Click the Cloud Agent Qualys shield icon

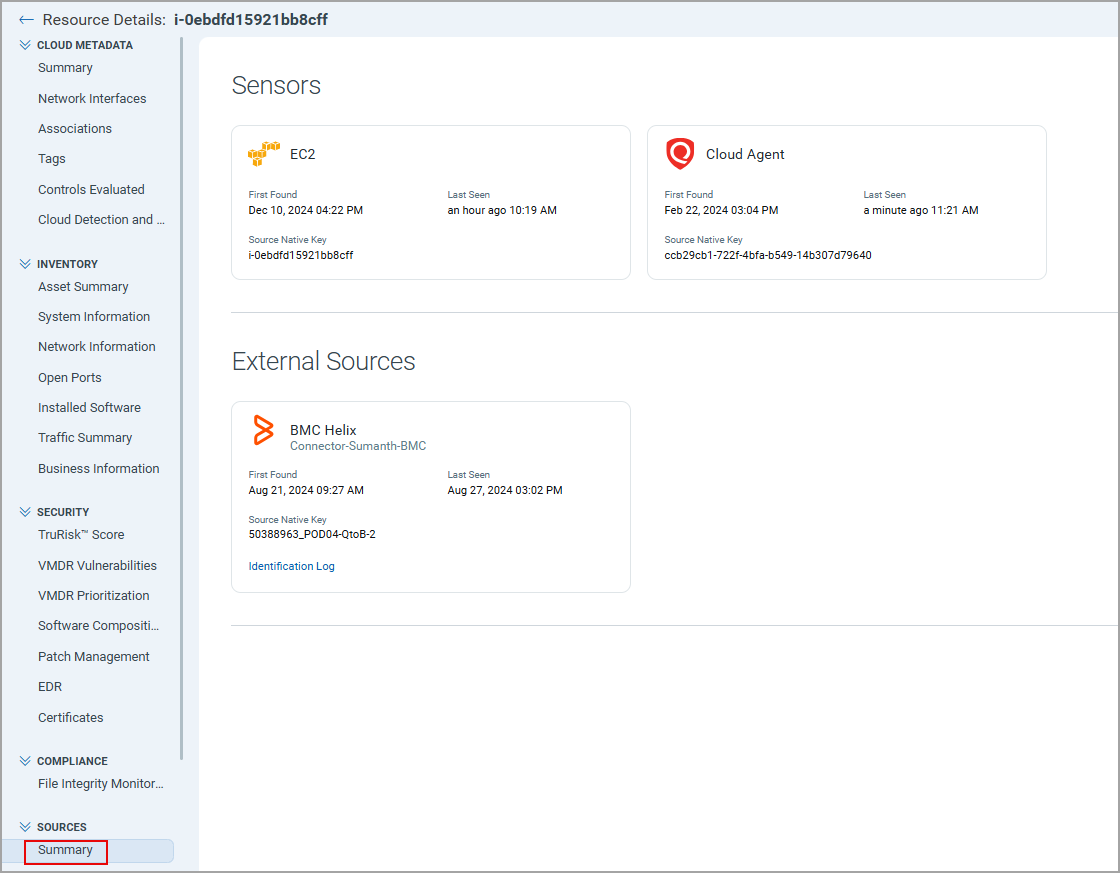pyautogui.click(x=680, y=154)
